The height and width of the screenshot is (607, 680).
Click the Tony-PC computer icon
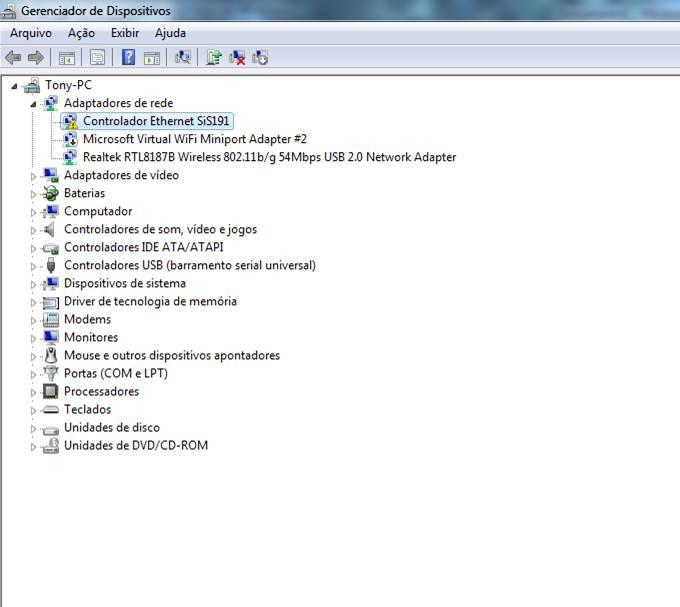(32, 85)
